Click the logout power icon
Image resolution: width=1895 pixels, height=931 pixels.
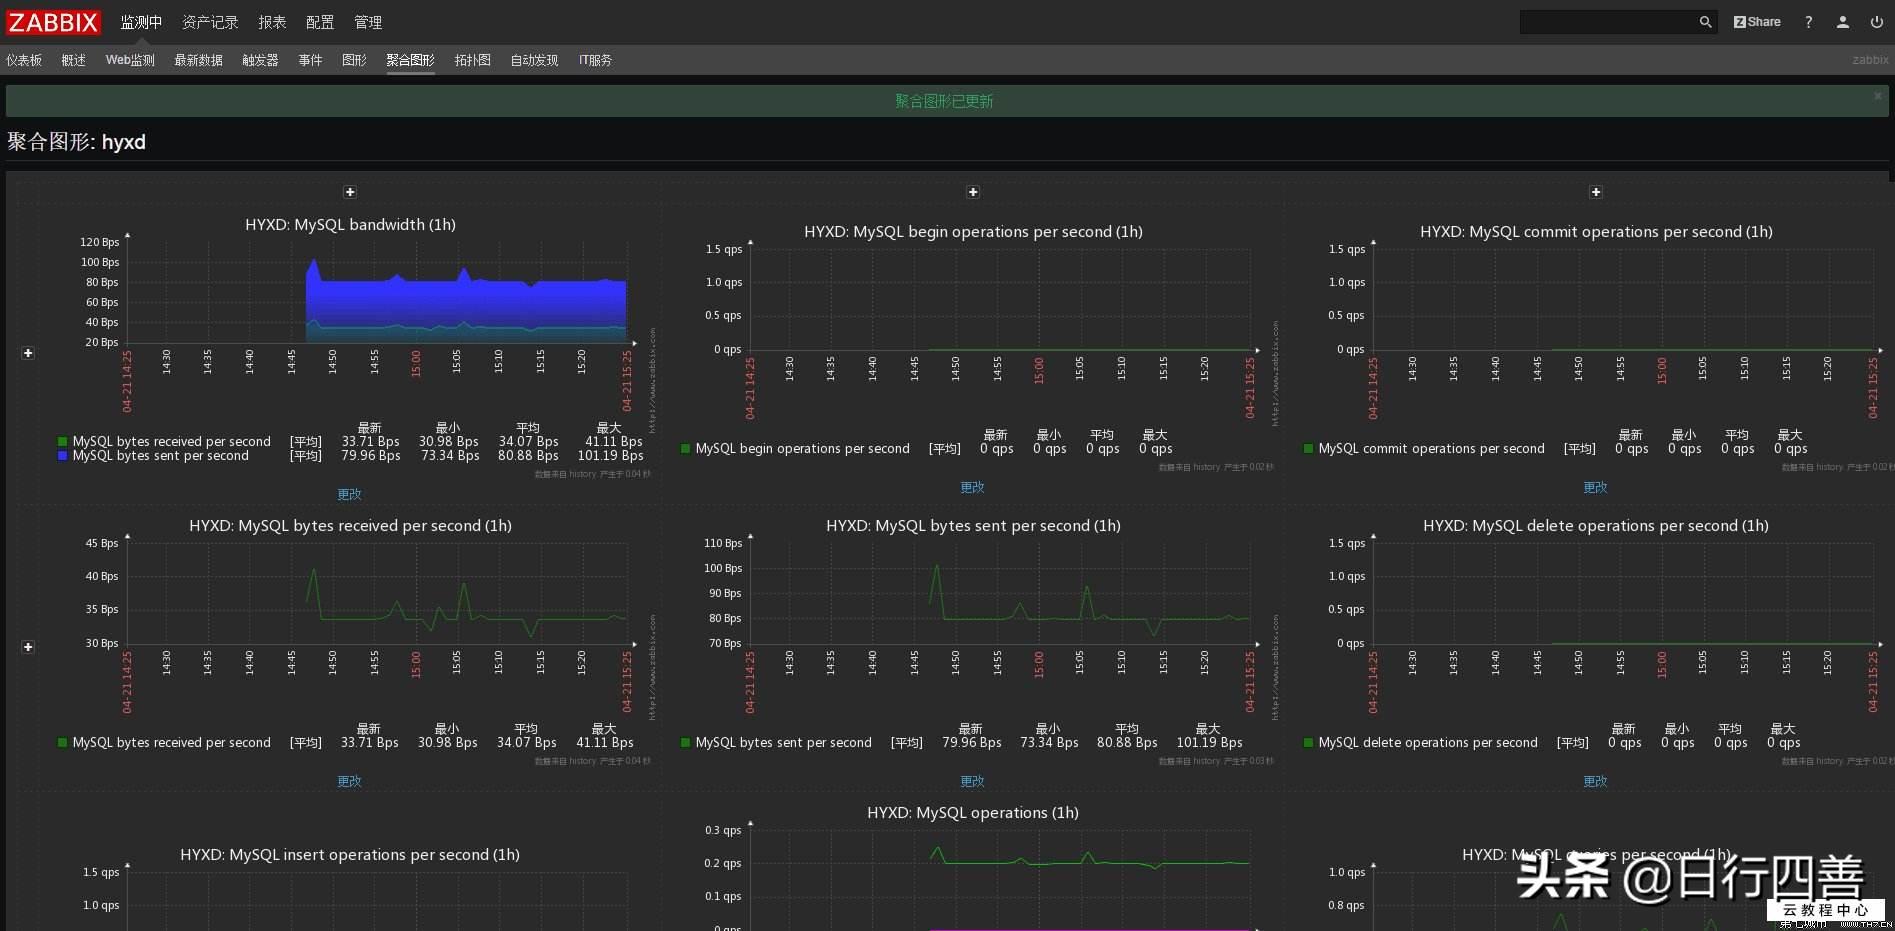(x=1876, y=22)
